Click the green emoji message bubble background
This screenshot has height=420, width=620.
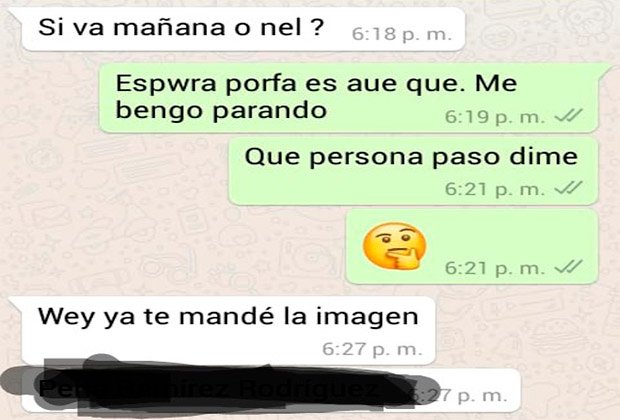(x=472, y=247)
